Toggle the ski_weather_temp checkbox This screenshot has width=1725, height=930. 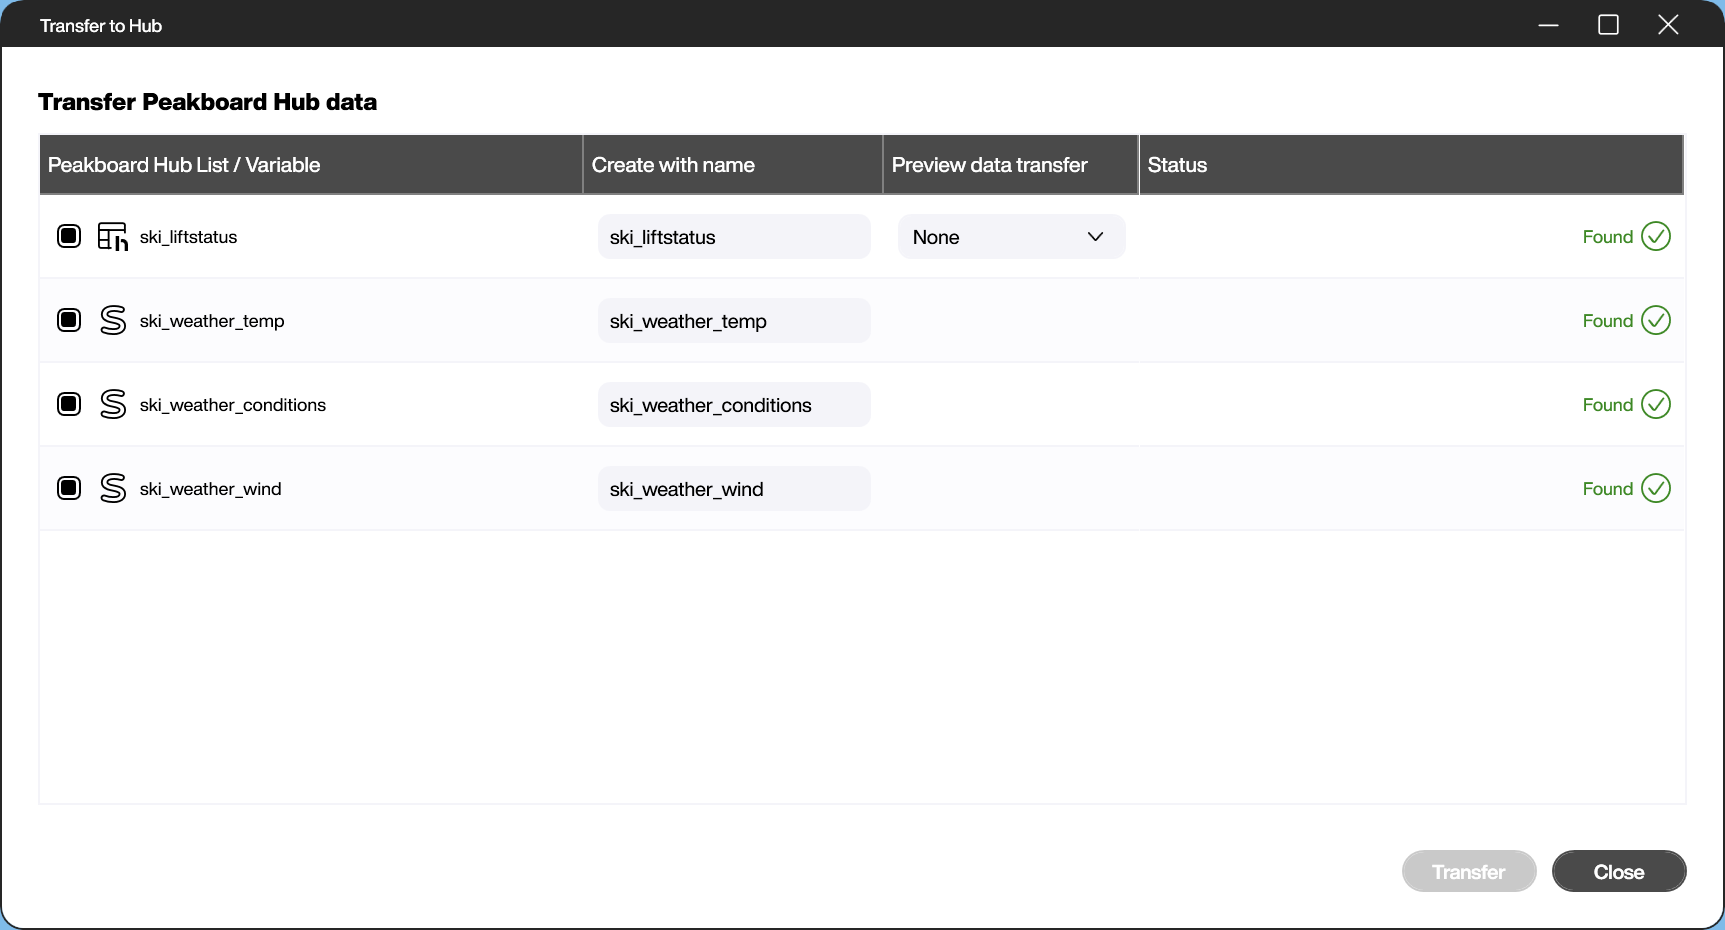coord(69,321)
